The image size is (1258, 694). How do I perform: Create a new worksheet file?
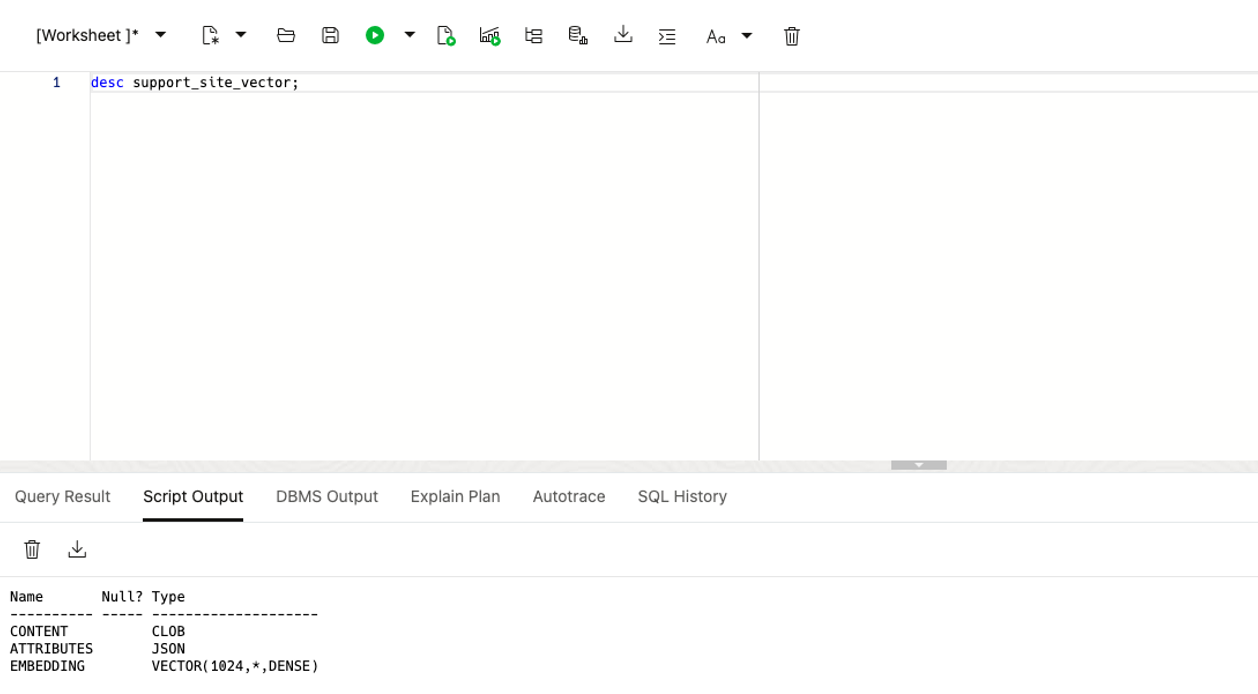tap(210, 35)
